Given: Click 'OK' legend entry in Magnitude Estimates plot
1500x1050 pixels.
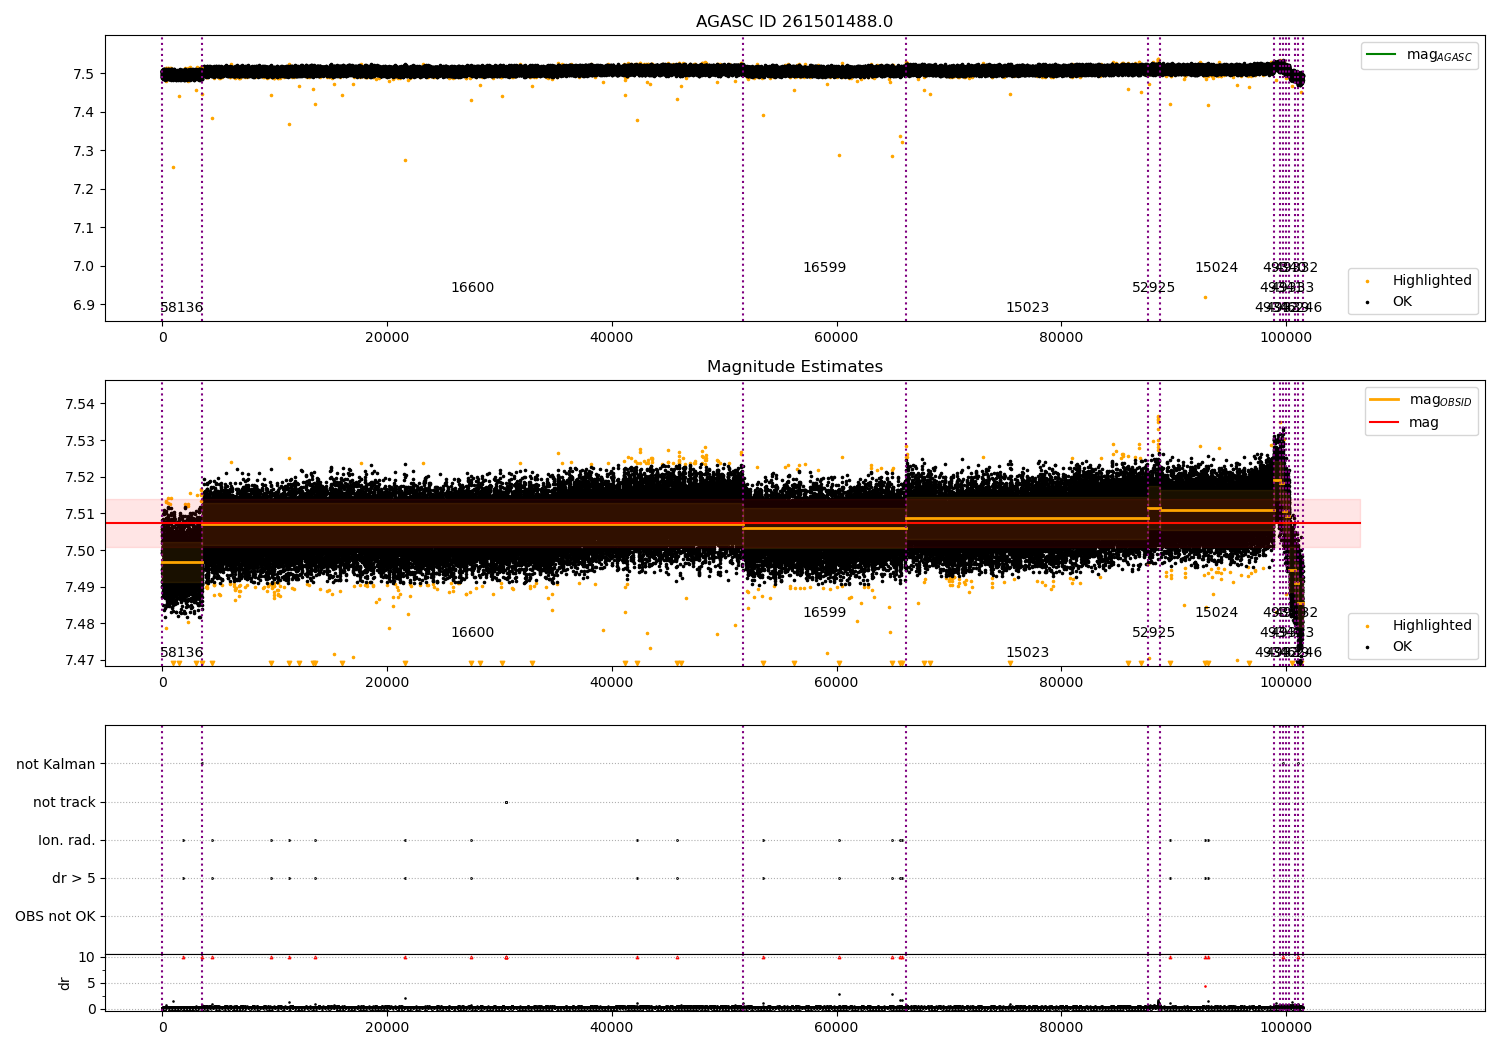Looking at the screenshot, I should 1390,646.
